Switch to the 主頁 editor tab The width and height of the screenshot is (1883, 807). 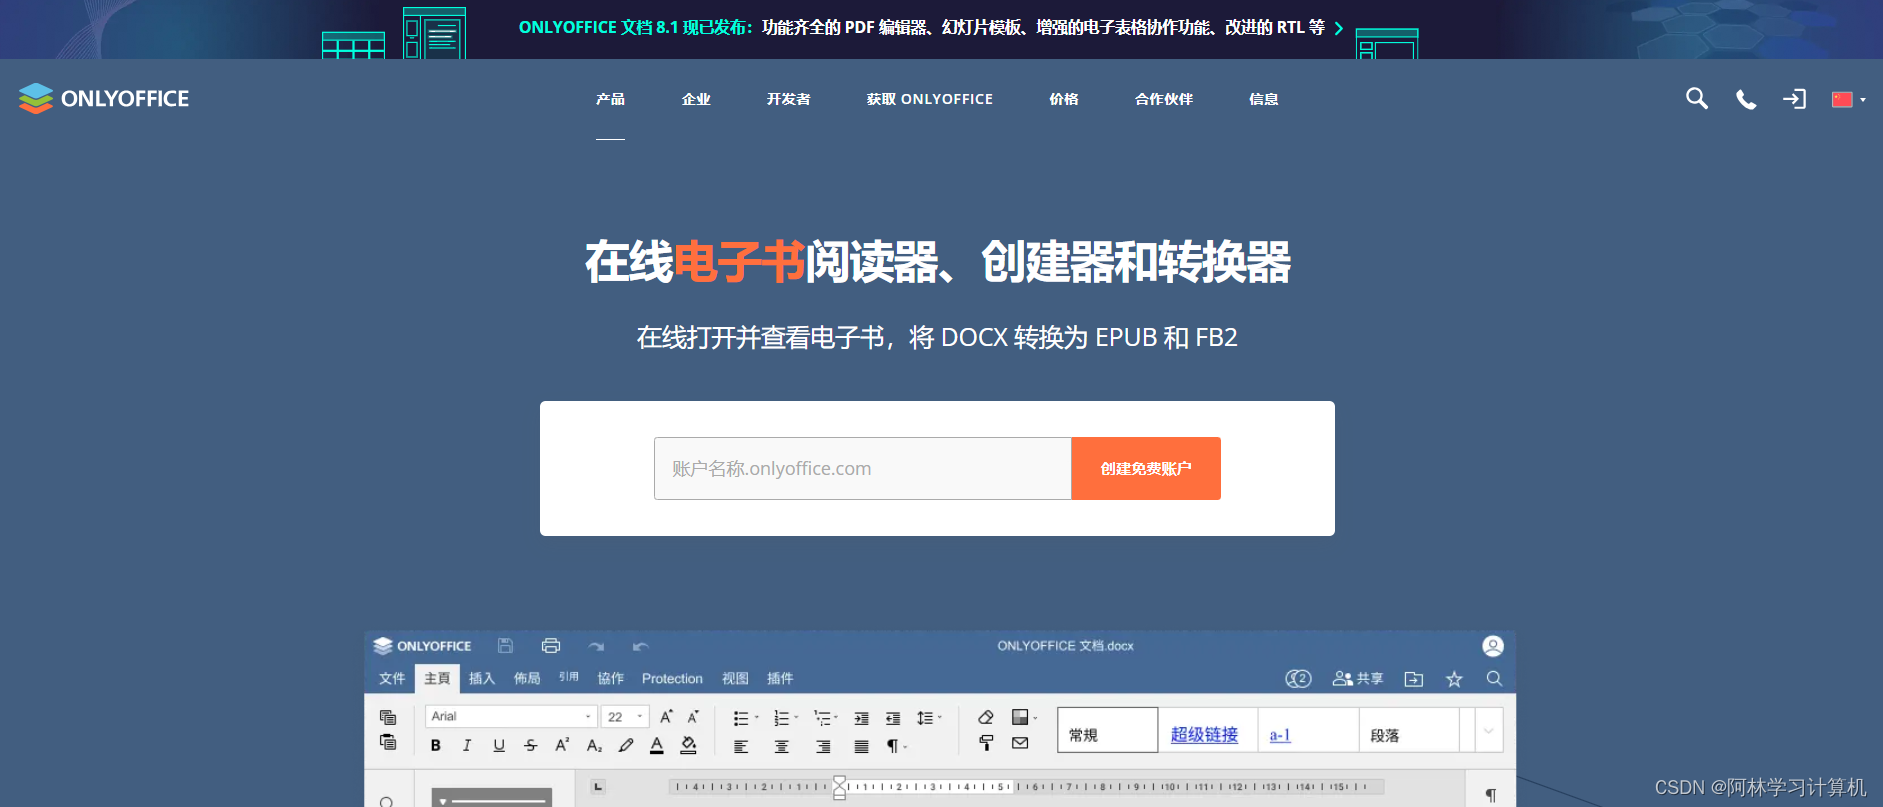click(x=437, y=678)
